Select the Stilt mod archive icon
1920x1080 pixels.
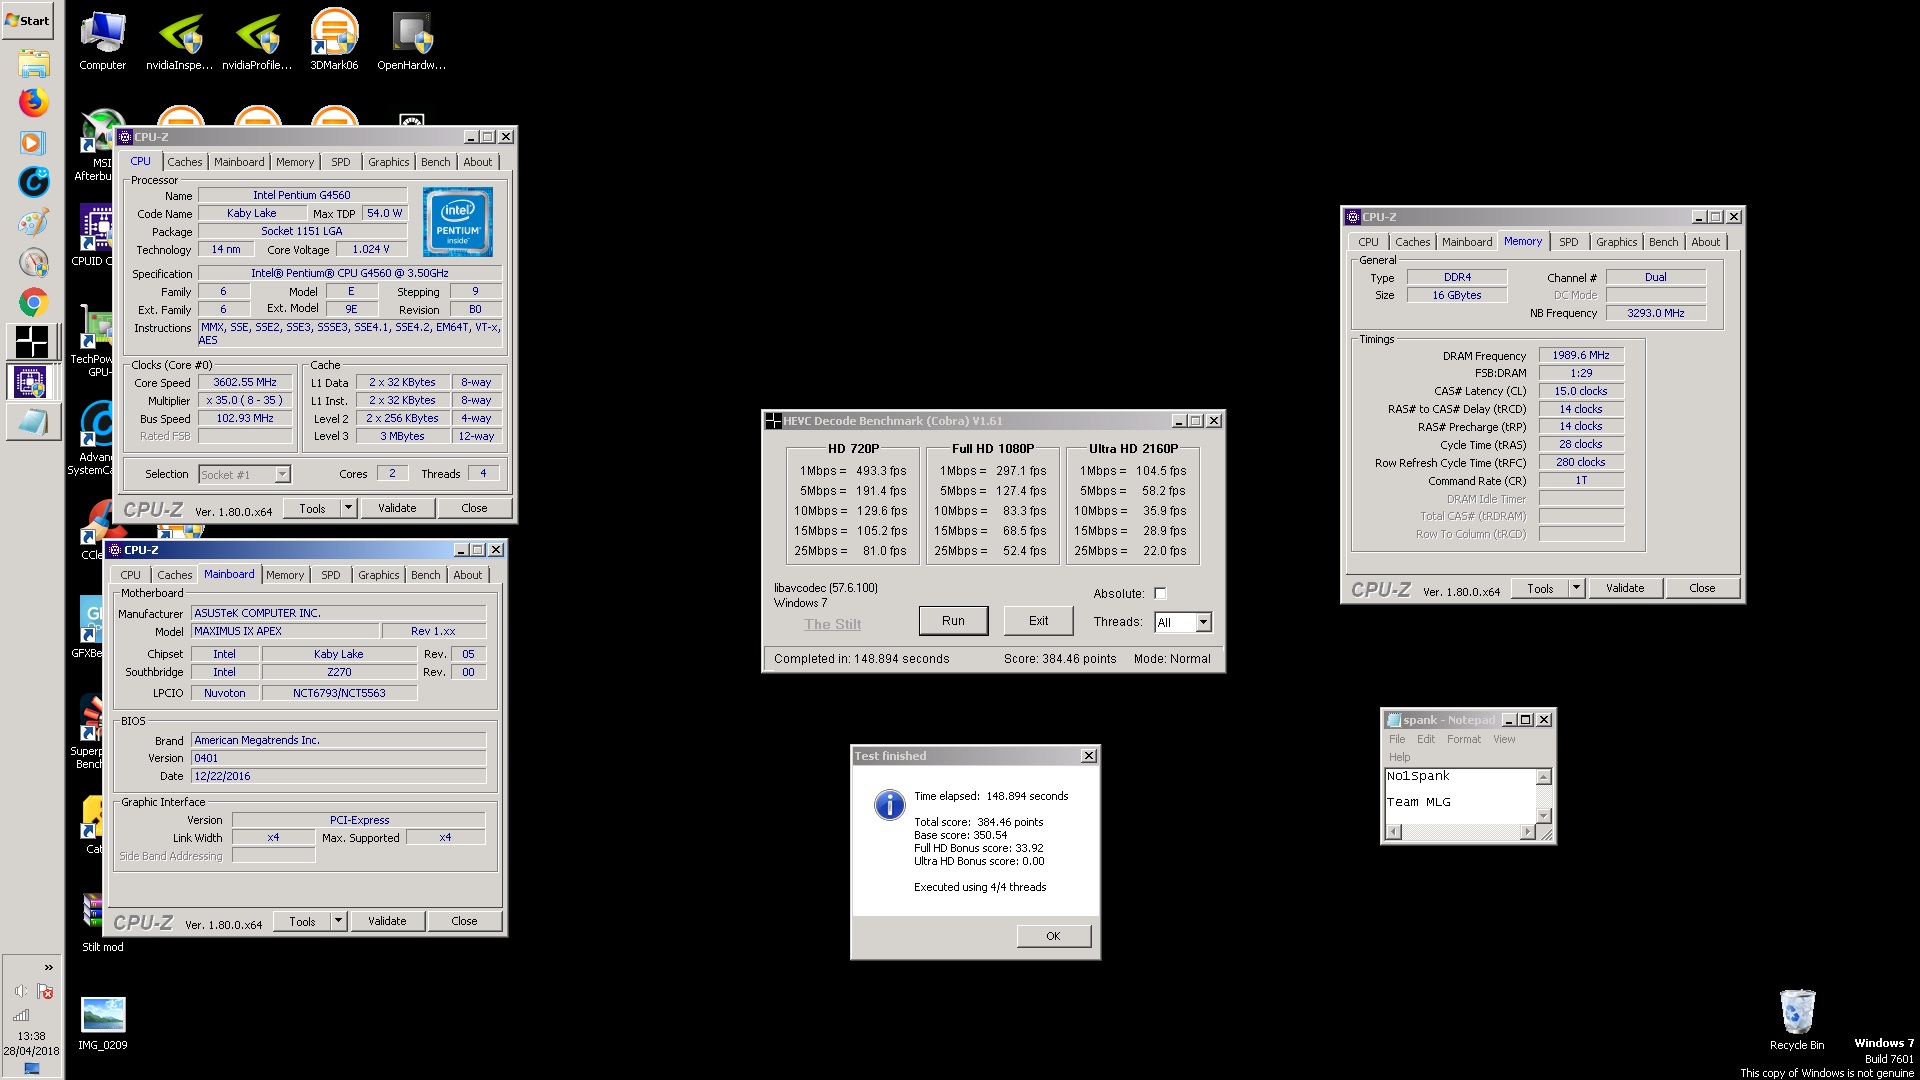(x=102, y=920)
